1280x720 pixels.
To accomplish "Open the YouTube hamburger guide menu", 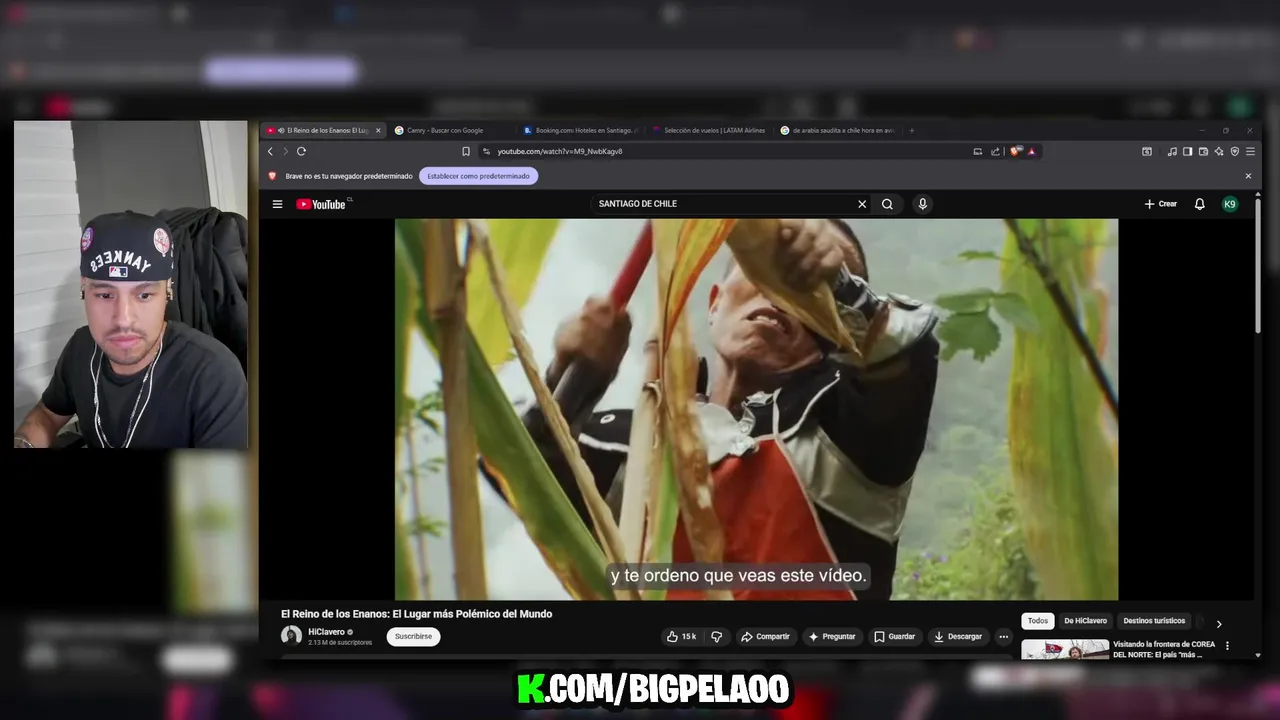I will point(277,204).
